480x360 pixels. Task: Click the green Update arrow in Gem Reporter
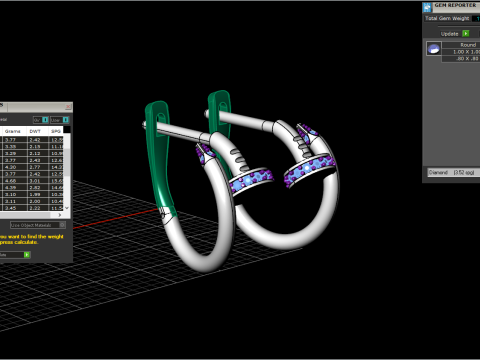click(466, 34)
